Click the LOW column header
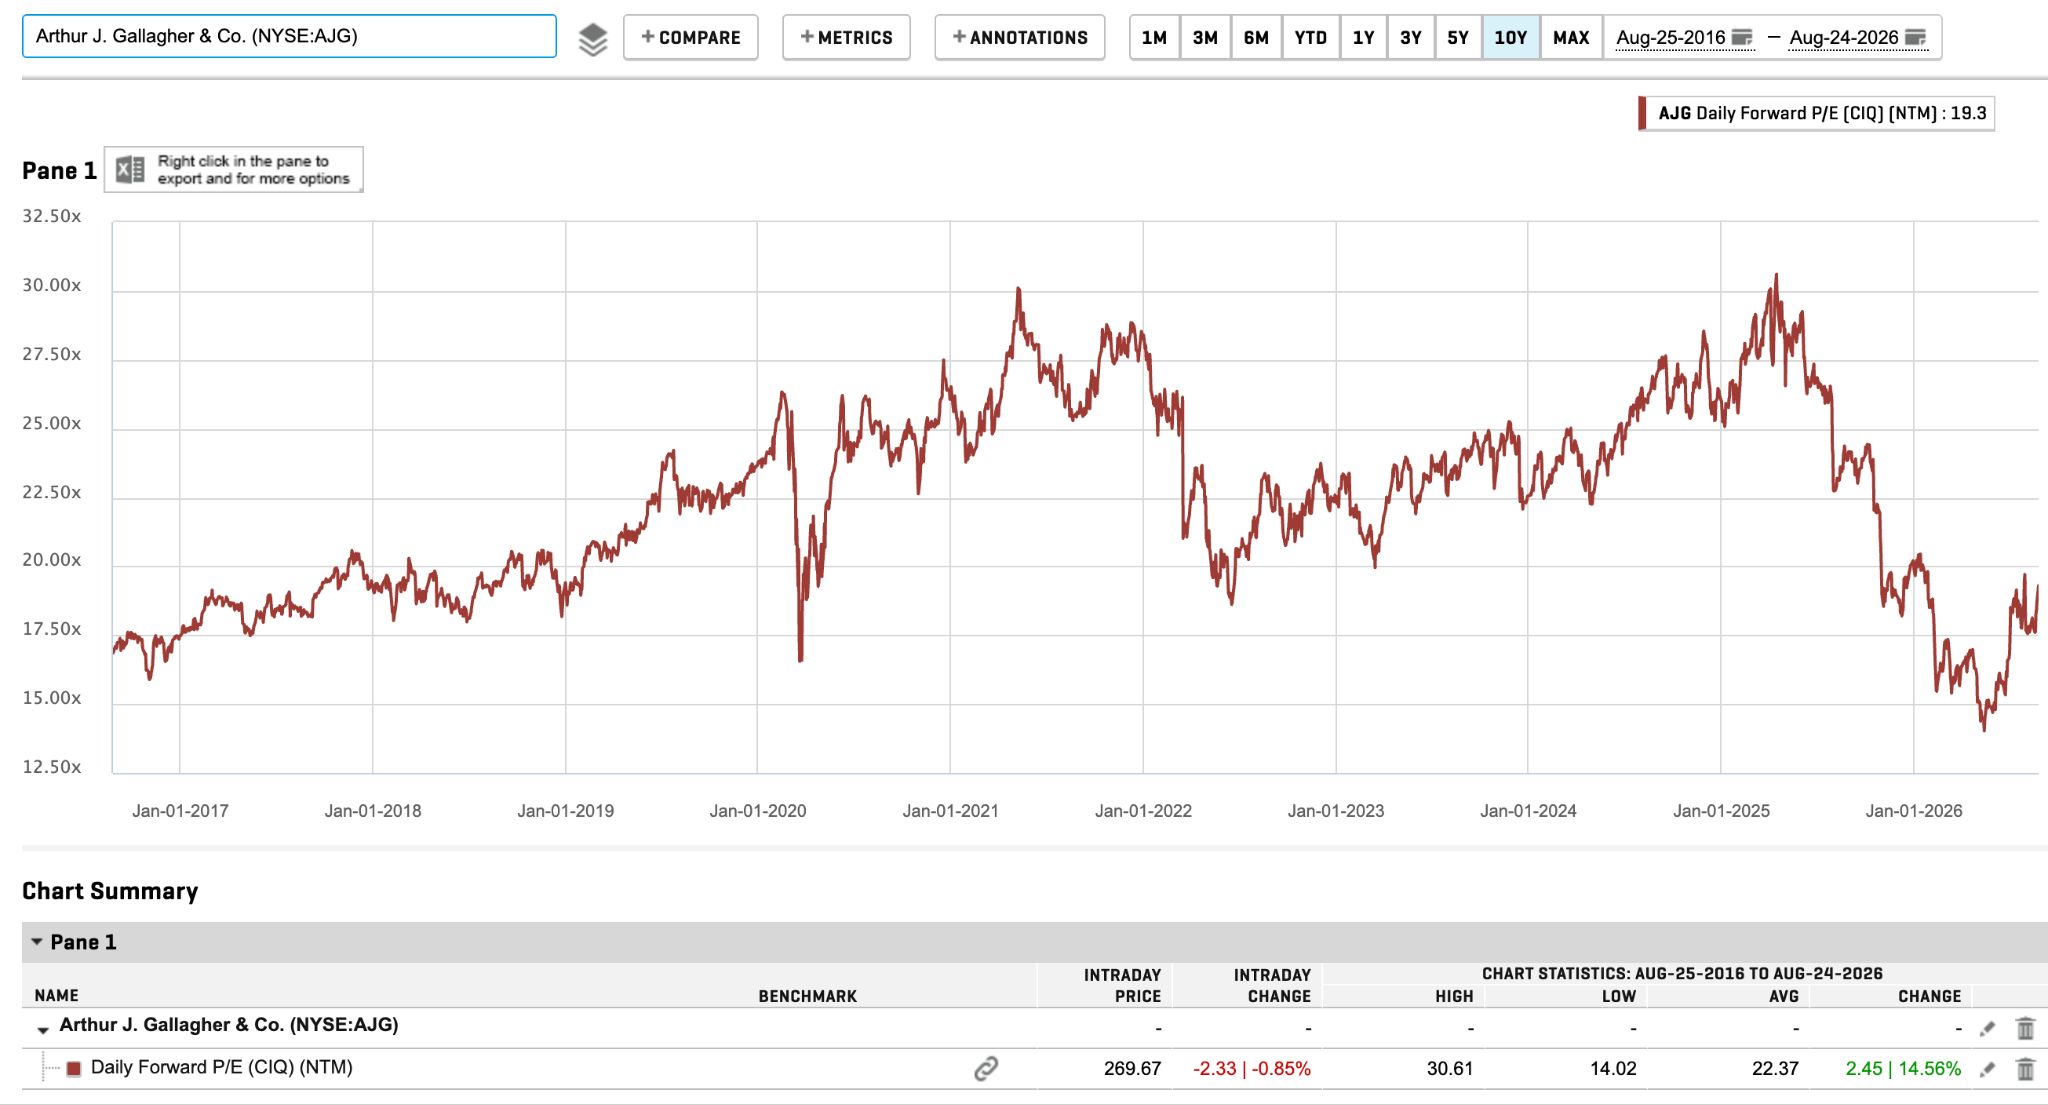This screenshot has width=2048, height=1105. [1619, 996]
